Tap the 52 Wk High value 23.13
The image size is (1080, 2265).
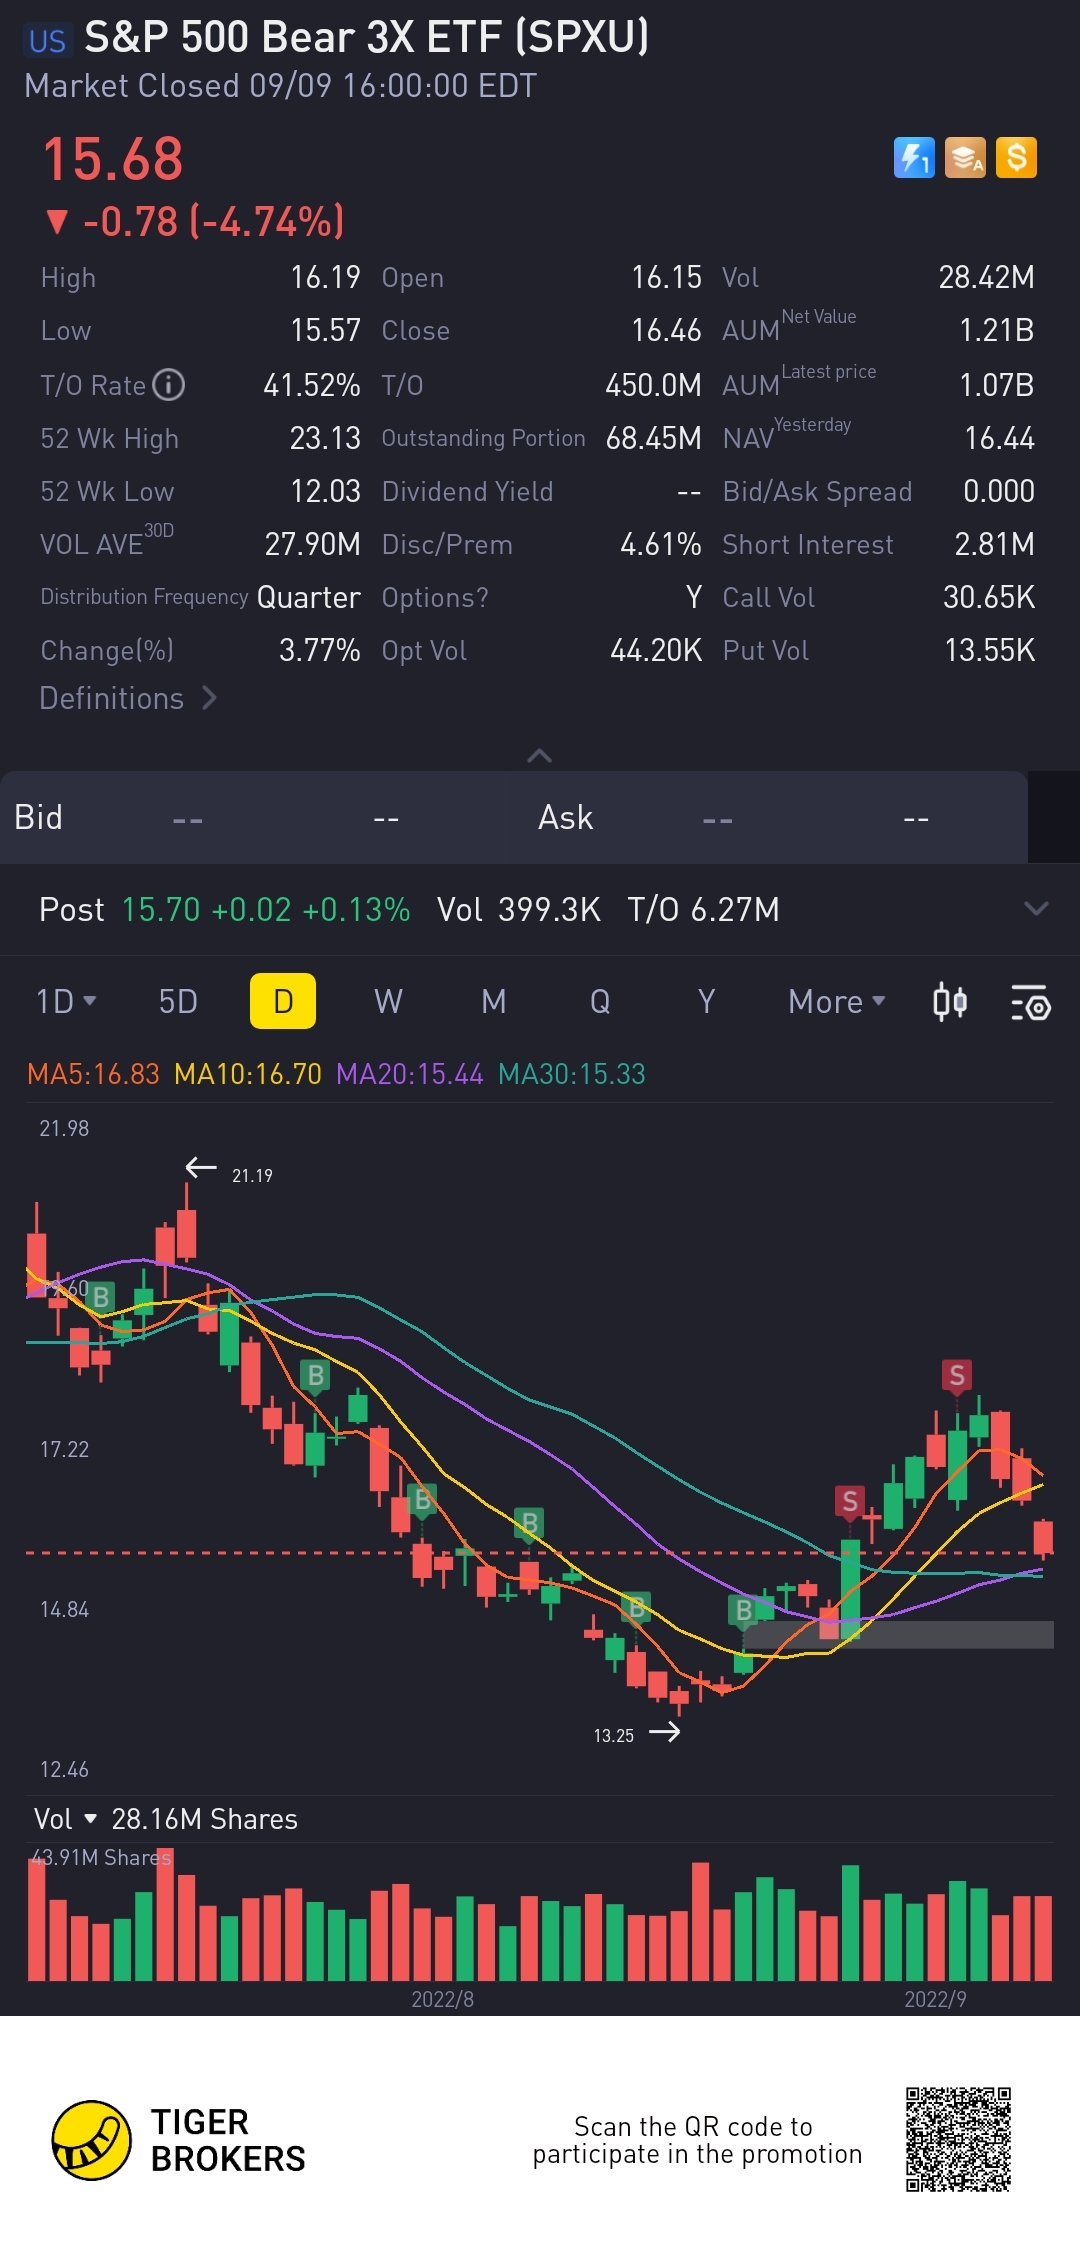pos(325,438)
